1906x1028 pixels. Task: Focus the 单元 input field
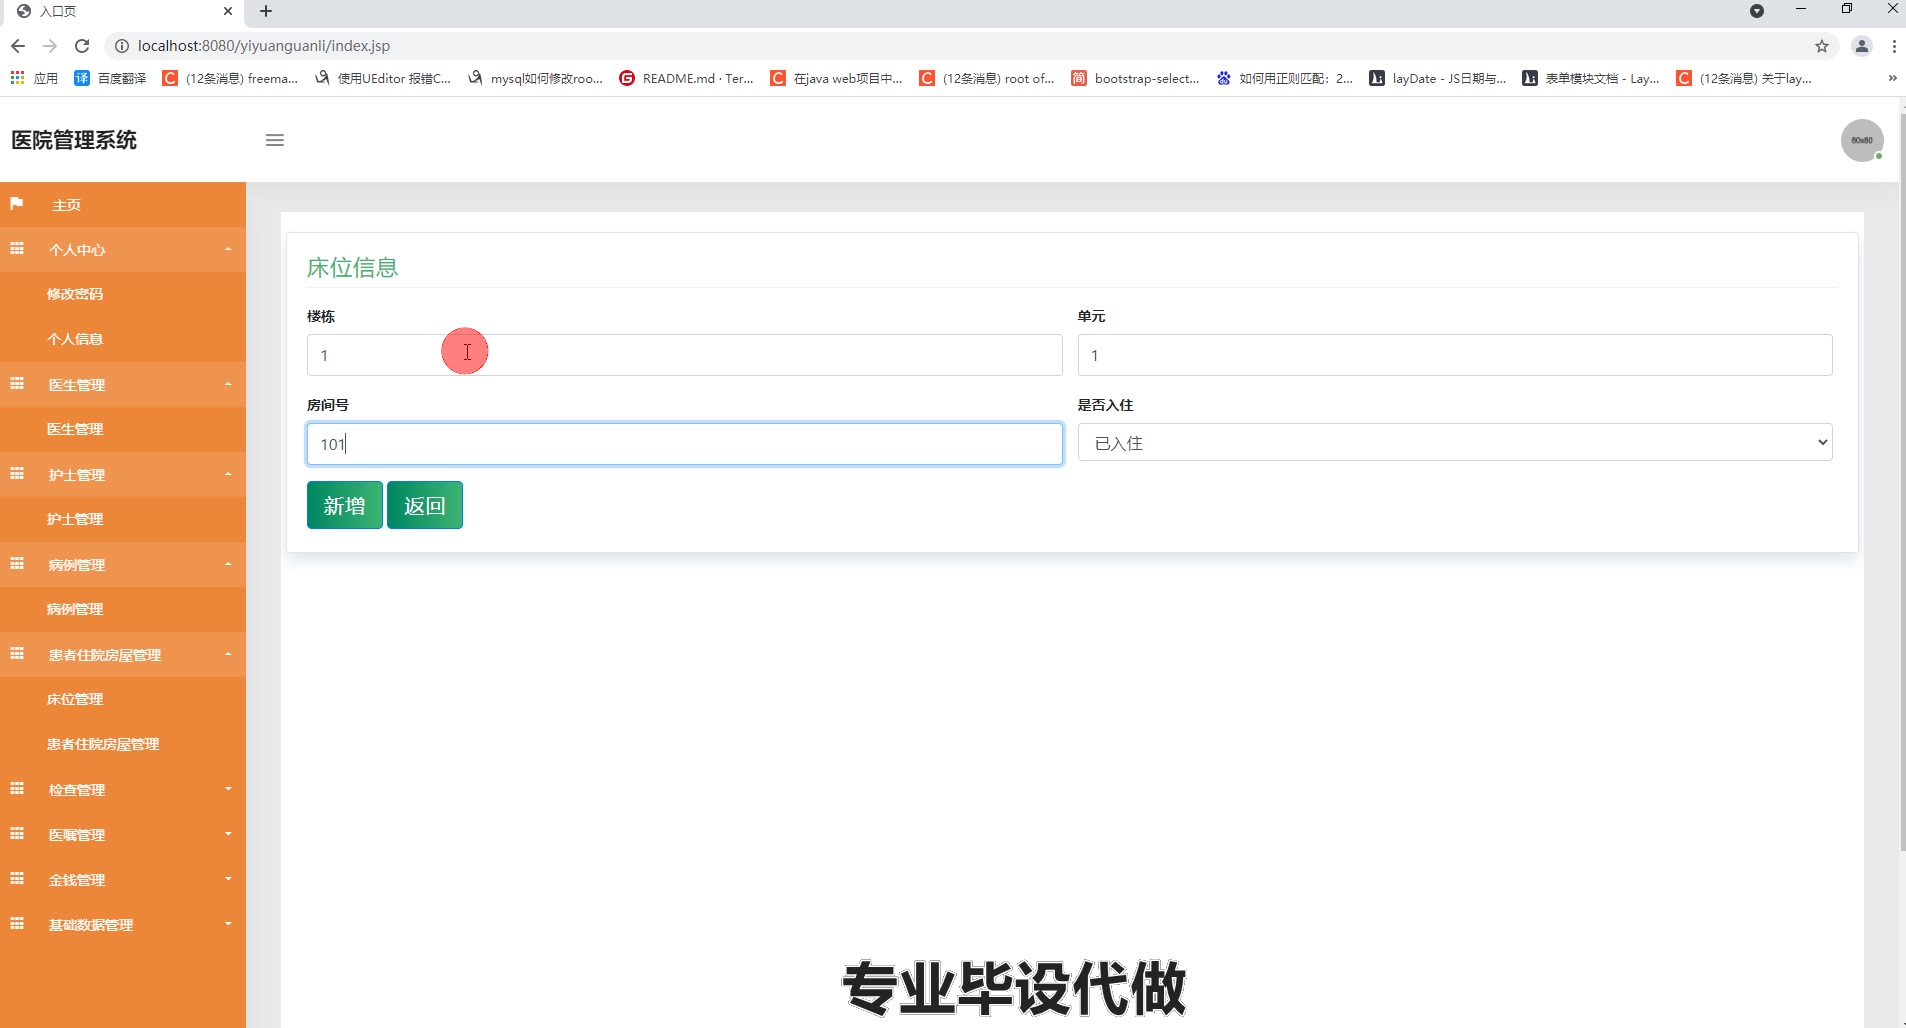pyautogui.click(x=1455, y=355)
